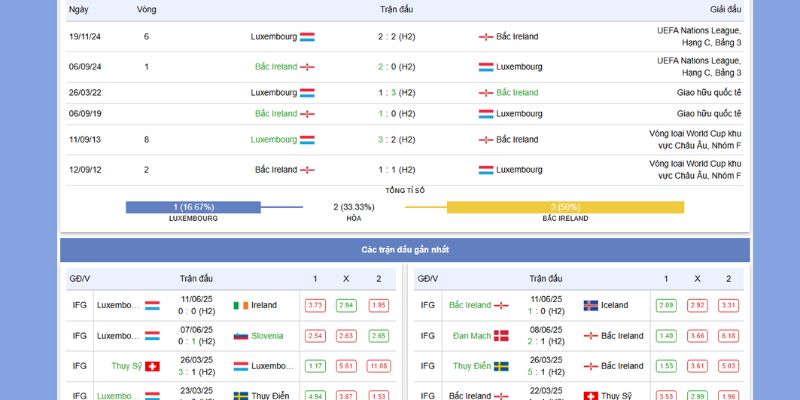This screenshot has width=800, height=400.
Task: Select the 11.68 odds box
Action: [379, 366]
